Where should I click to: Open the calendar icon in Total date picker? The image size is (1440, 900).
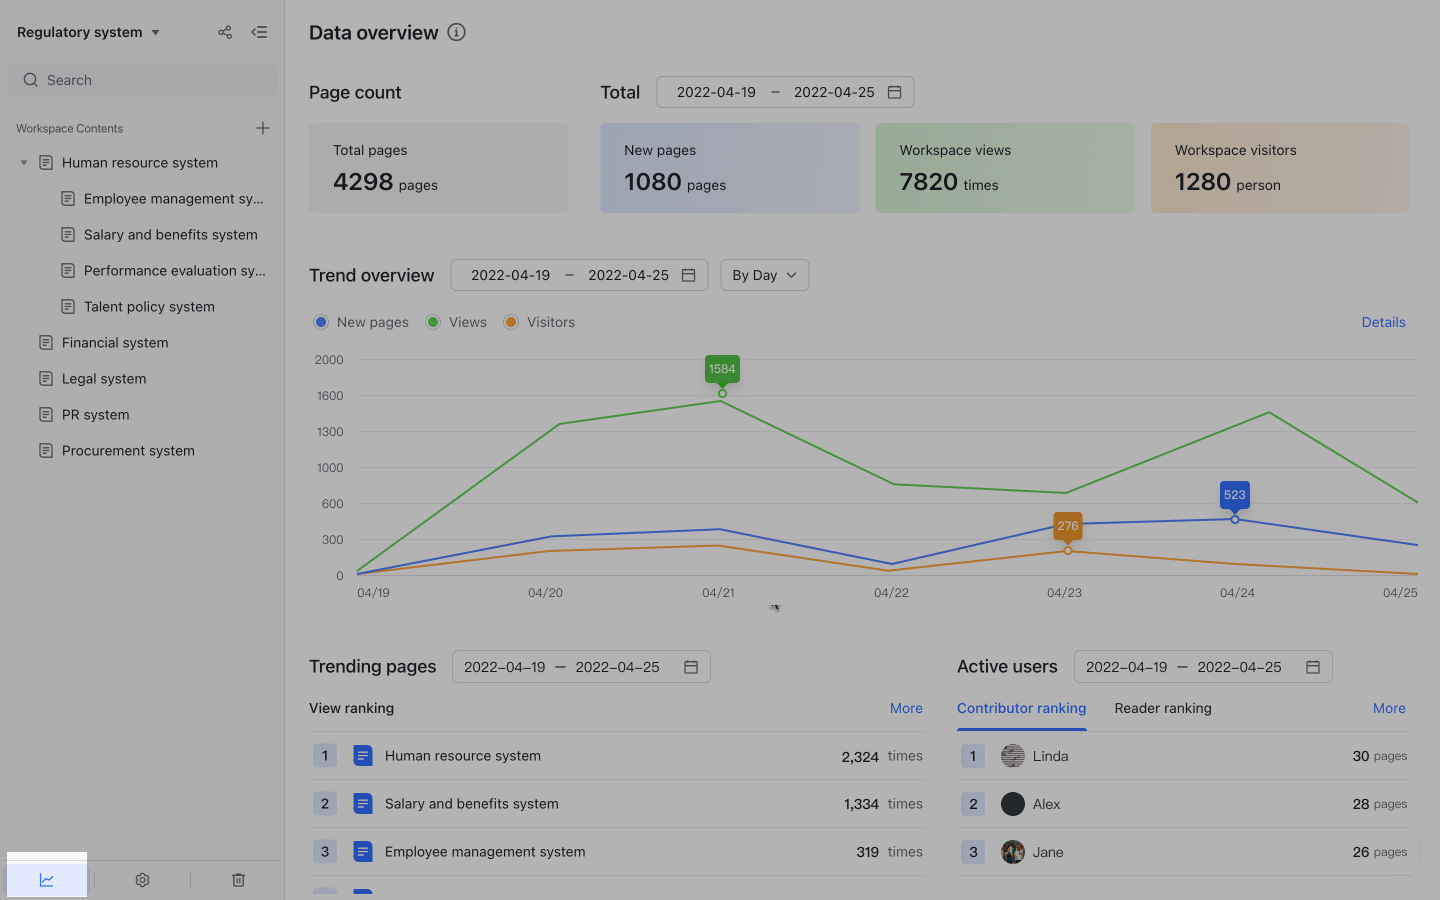pyautogui.click(x=895, y=91)
